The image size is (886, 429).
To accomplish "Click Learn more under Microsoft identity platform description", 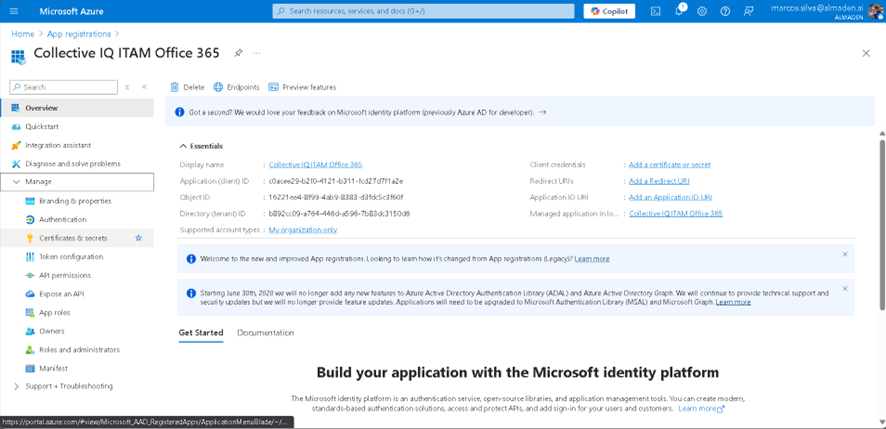I will (x=701, y=409).
